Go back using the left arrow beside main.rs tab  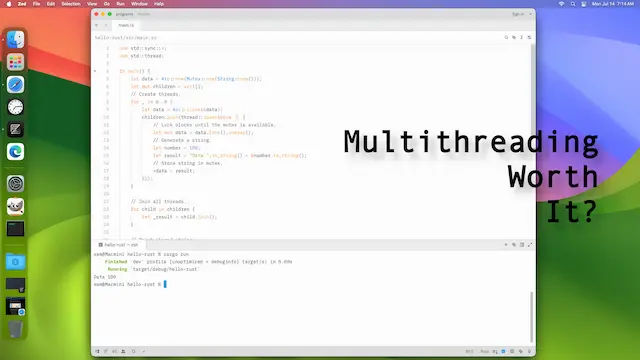pos(97,25)
